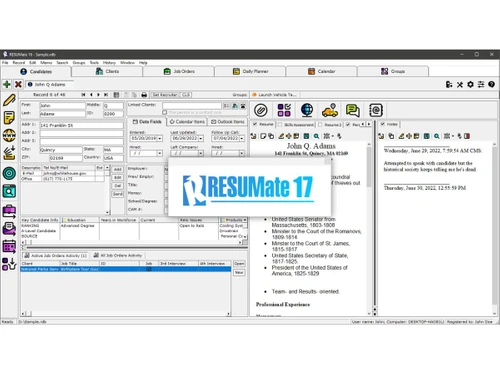Toggle the checkbox under Linked Clients field
Image resolution: width=500 pixels, height=375 pixels.
[x=165, y=113]
